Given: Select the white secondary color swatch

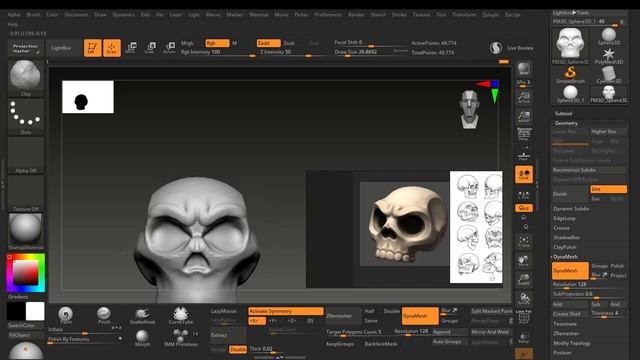Looking at the screenshot, I should pos(35,311).
